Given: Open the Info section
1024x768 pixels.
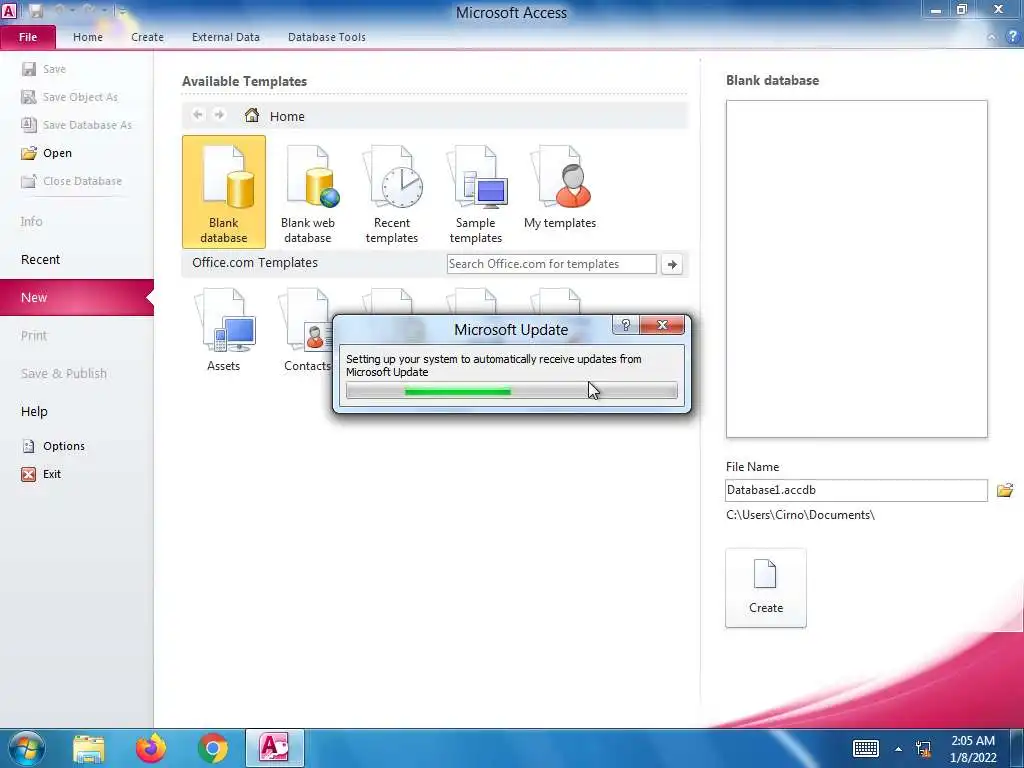Looking at the screenshot, I should (x=31, y=221).
